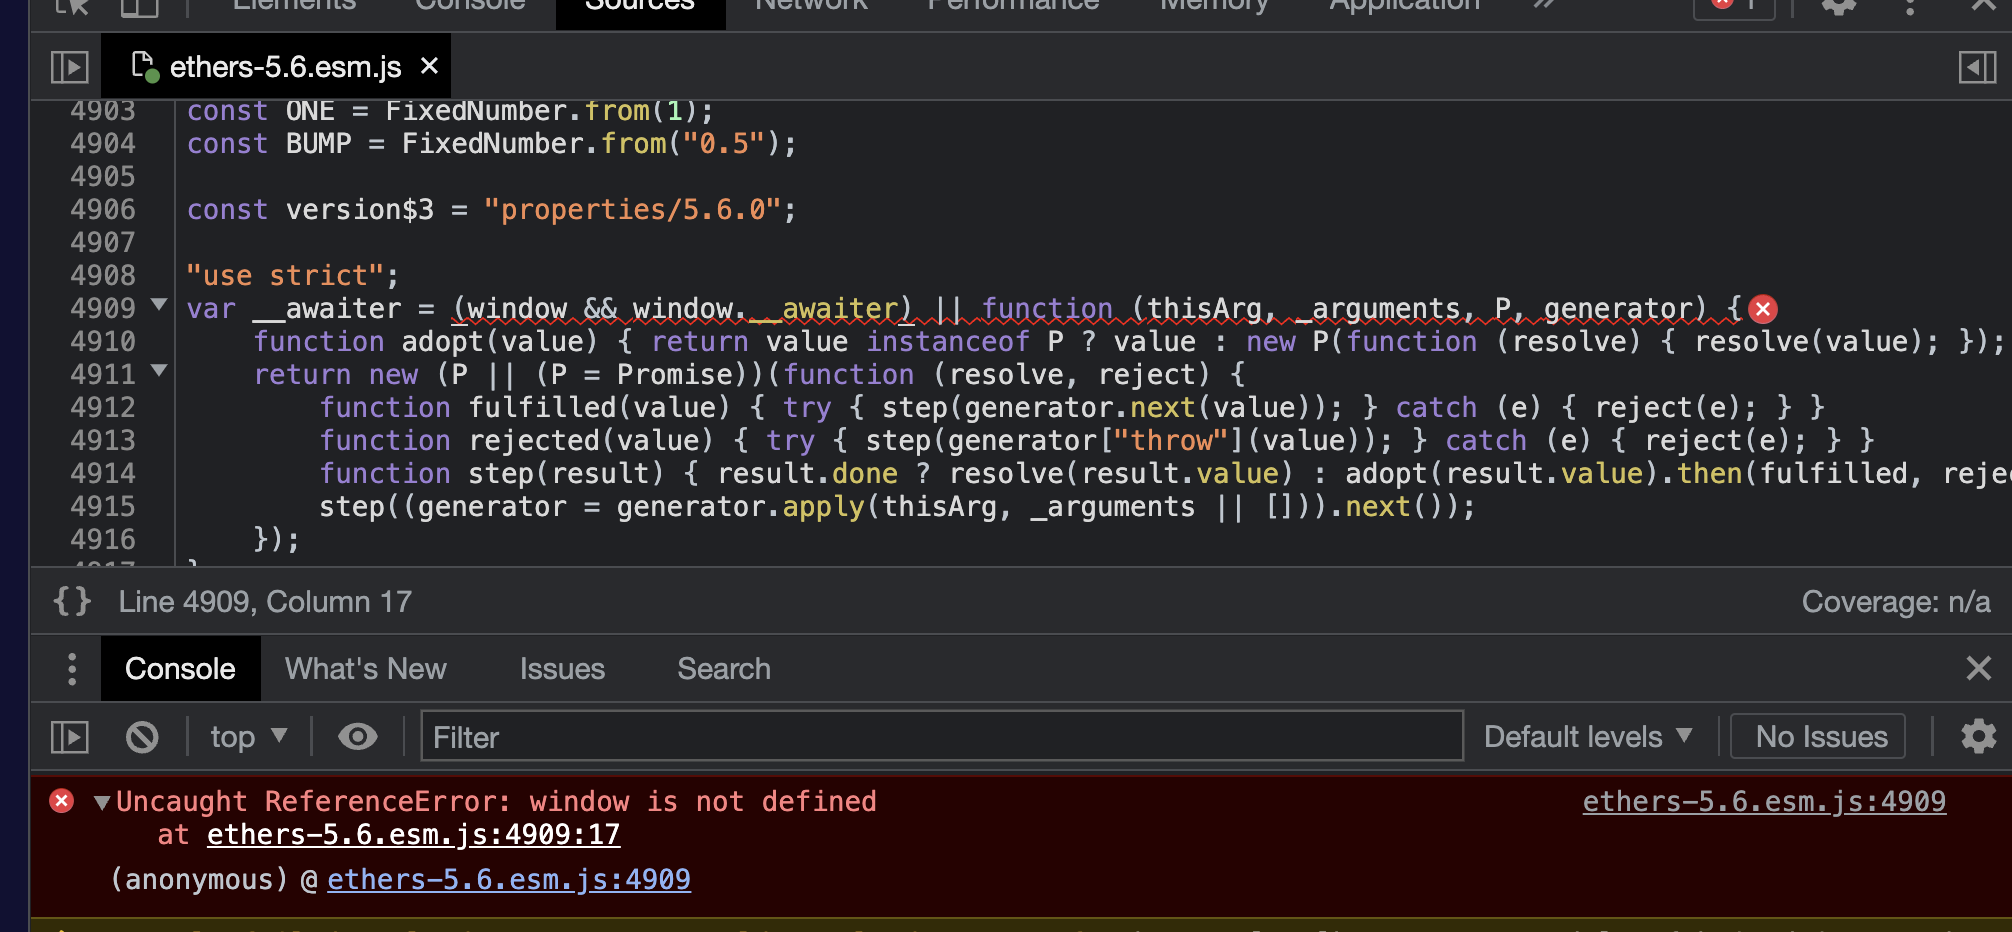Show the console sidebar
2012x932 pixels.
point(70,737)
